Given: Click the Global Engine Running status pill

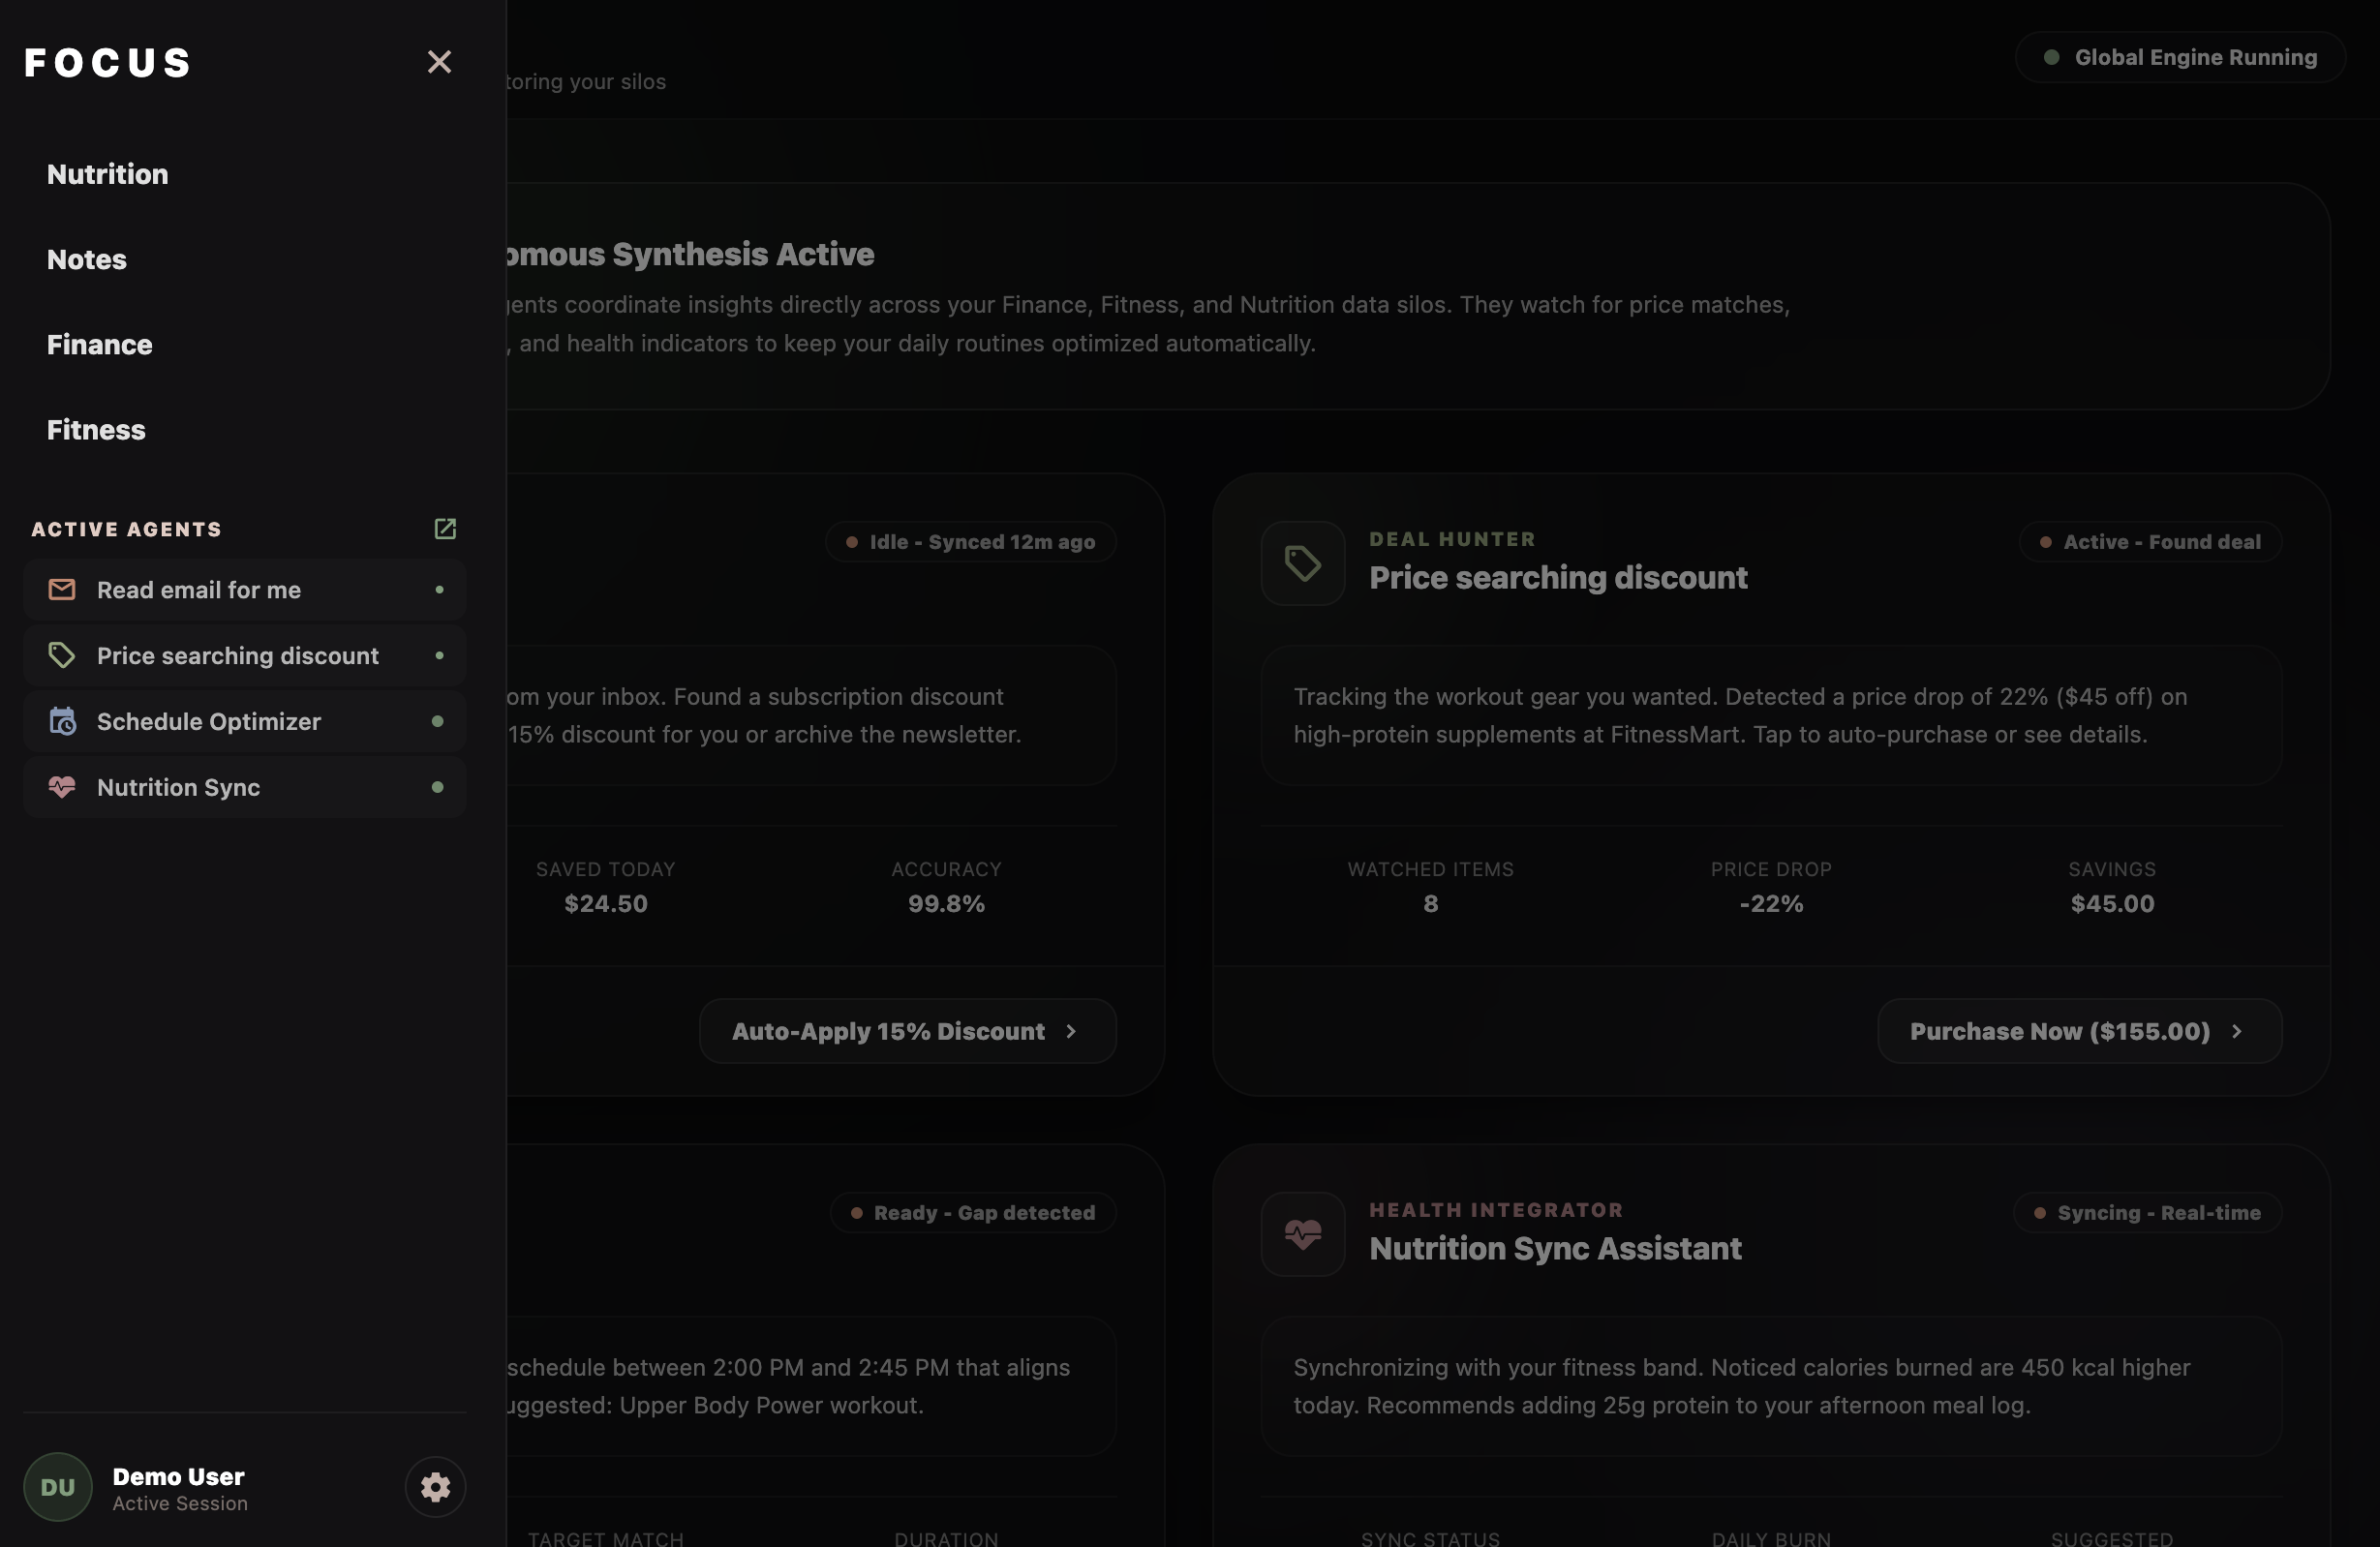Looking at the screenshot, I should click(2180, 57).
